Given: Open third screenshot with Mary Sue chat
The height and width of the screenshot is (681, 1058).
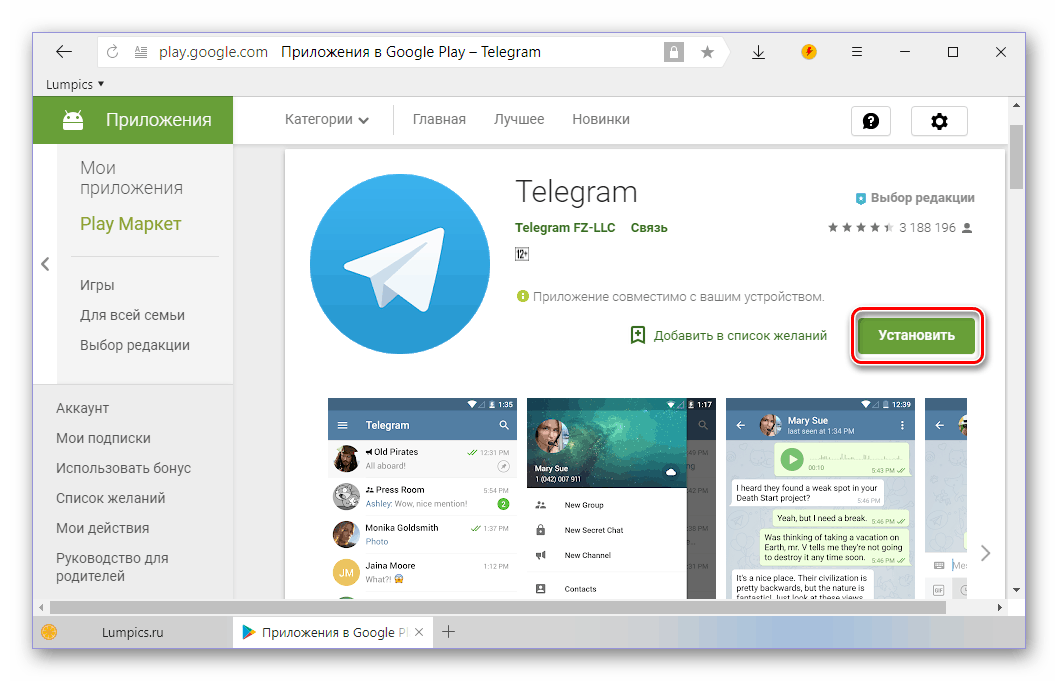Looking at the screenshot, I should pyautogui.click(x=820, y=498).
